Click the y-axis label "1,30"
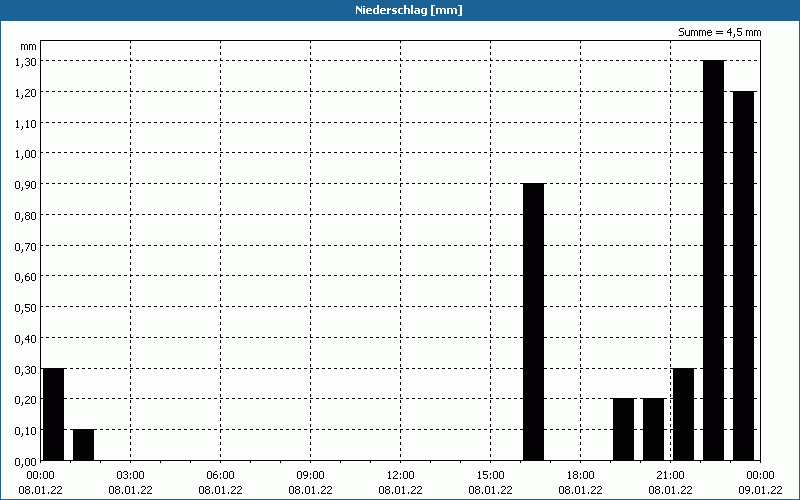 26,62
